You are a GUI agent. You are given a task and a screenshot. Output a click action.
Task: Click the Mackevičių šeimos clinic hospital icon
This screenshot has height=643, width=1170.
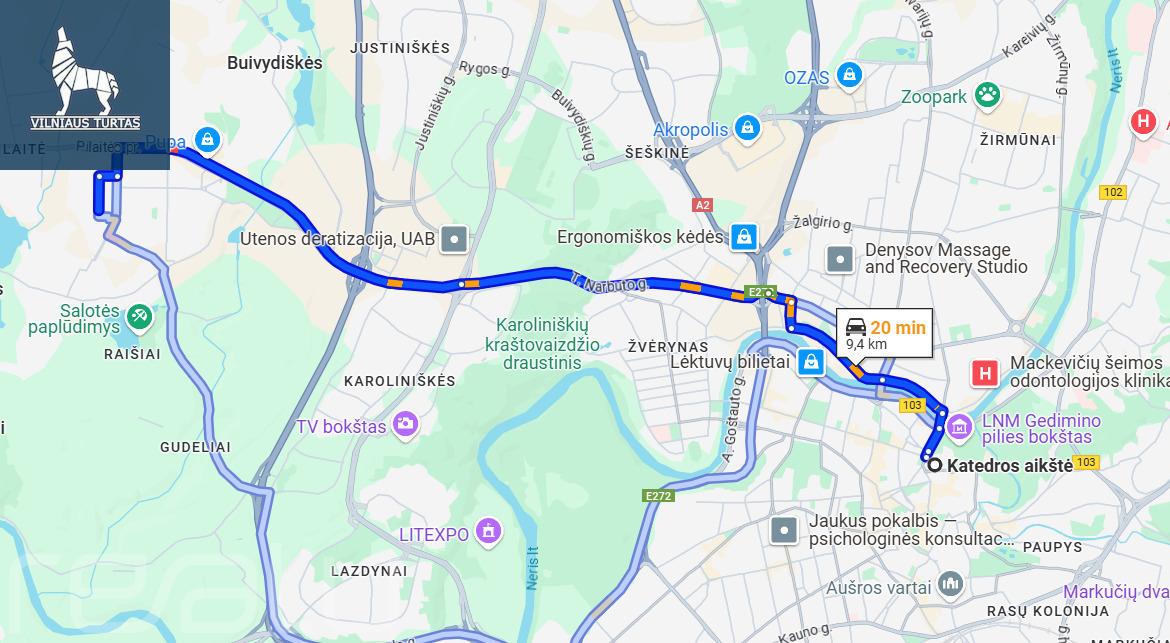(985, 373)
